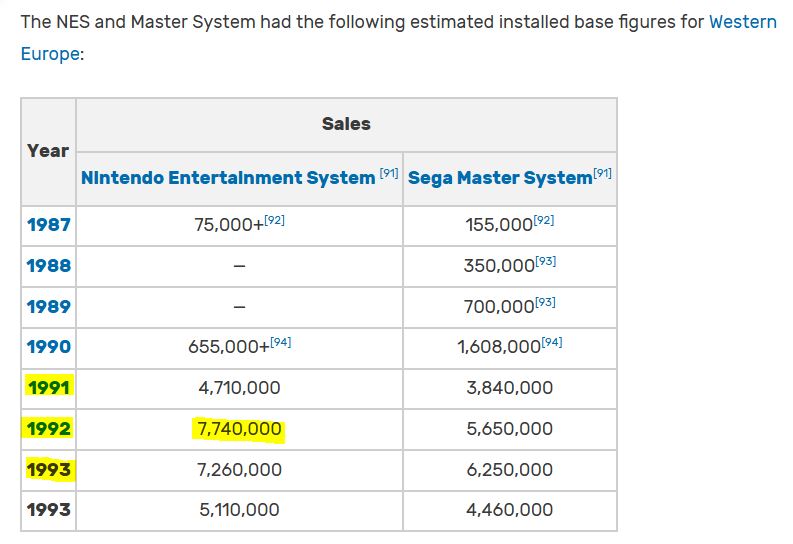Click the highlighted 1993 year cell
Screen dimensions: 793x544
pos(49,470)
